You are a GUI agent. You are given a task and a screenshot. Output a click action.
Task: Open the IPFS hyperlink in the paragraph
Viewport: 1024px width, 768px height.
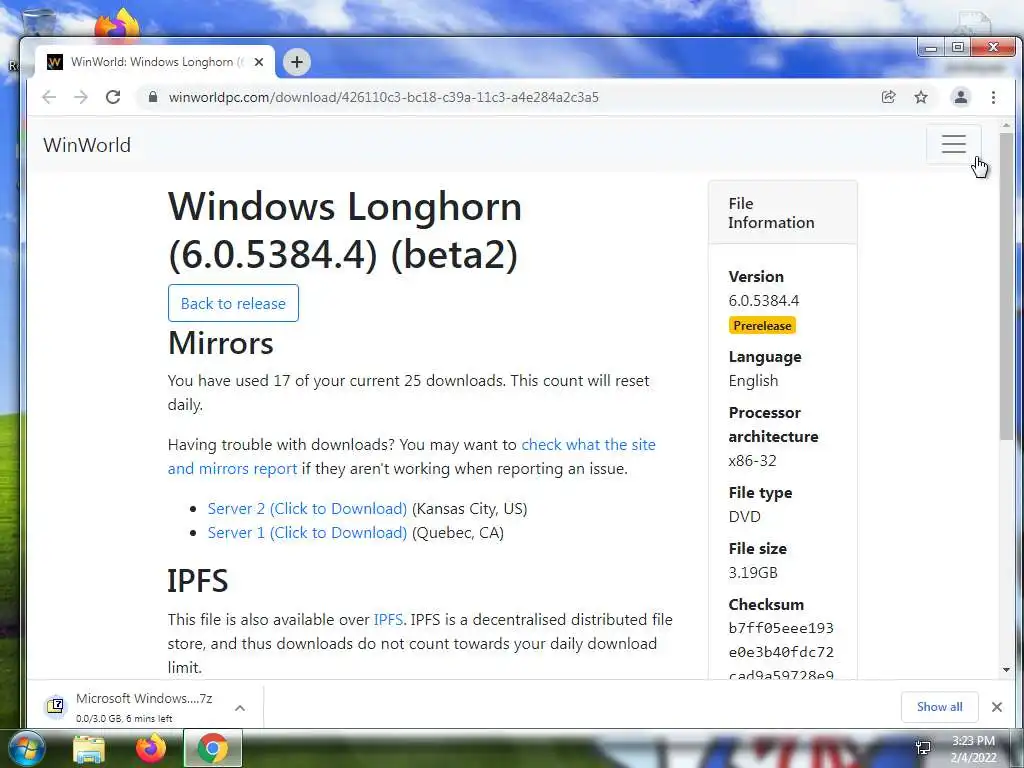[388, 620]
